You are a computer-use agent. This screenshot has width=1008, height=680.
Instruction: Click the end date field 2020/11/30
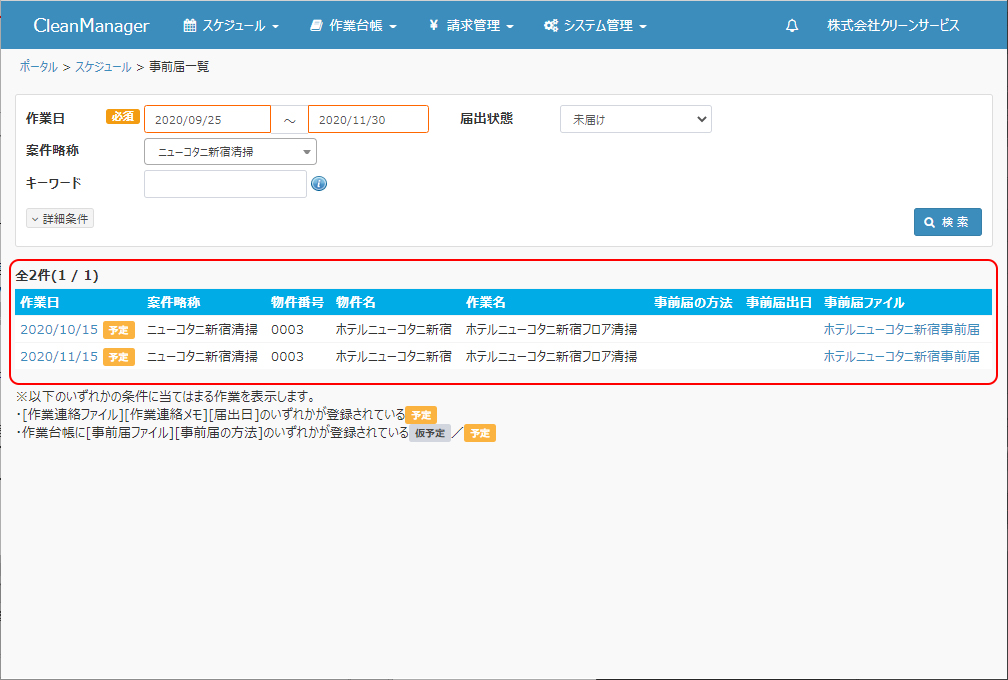click(368, 119)
